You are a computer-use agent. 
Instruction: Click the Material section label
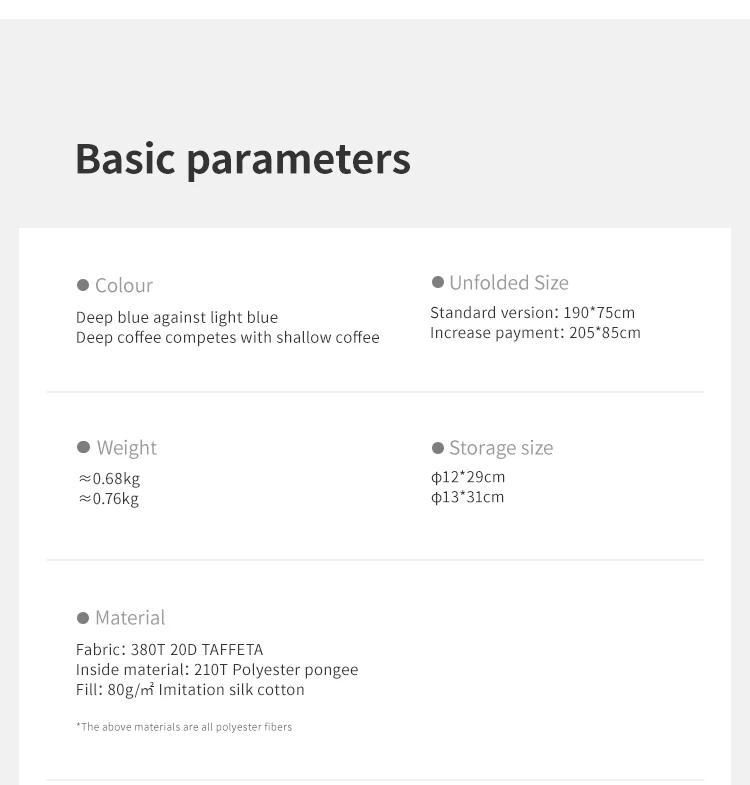point(130,618)
